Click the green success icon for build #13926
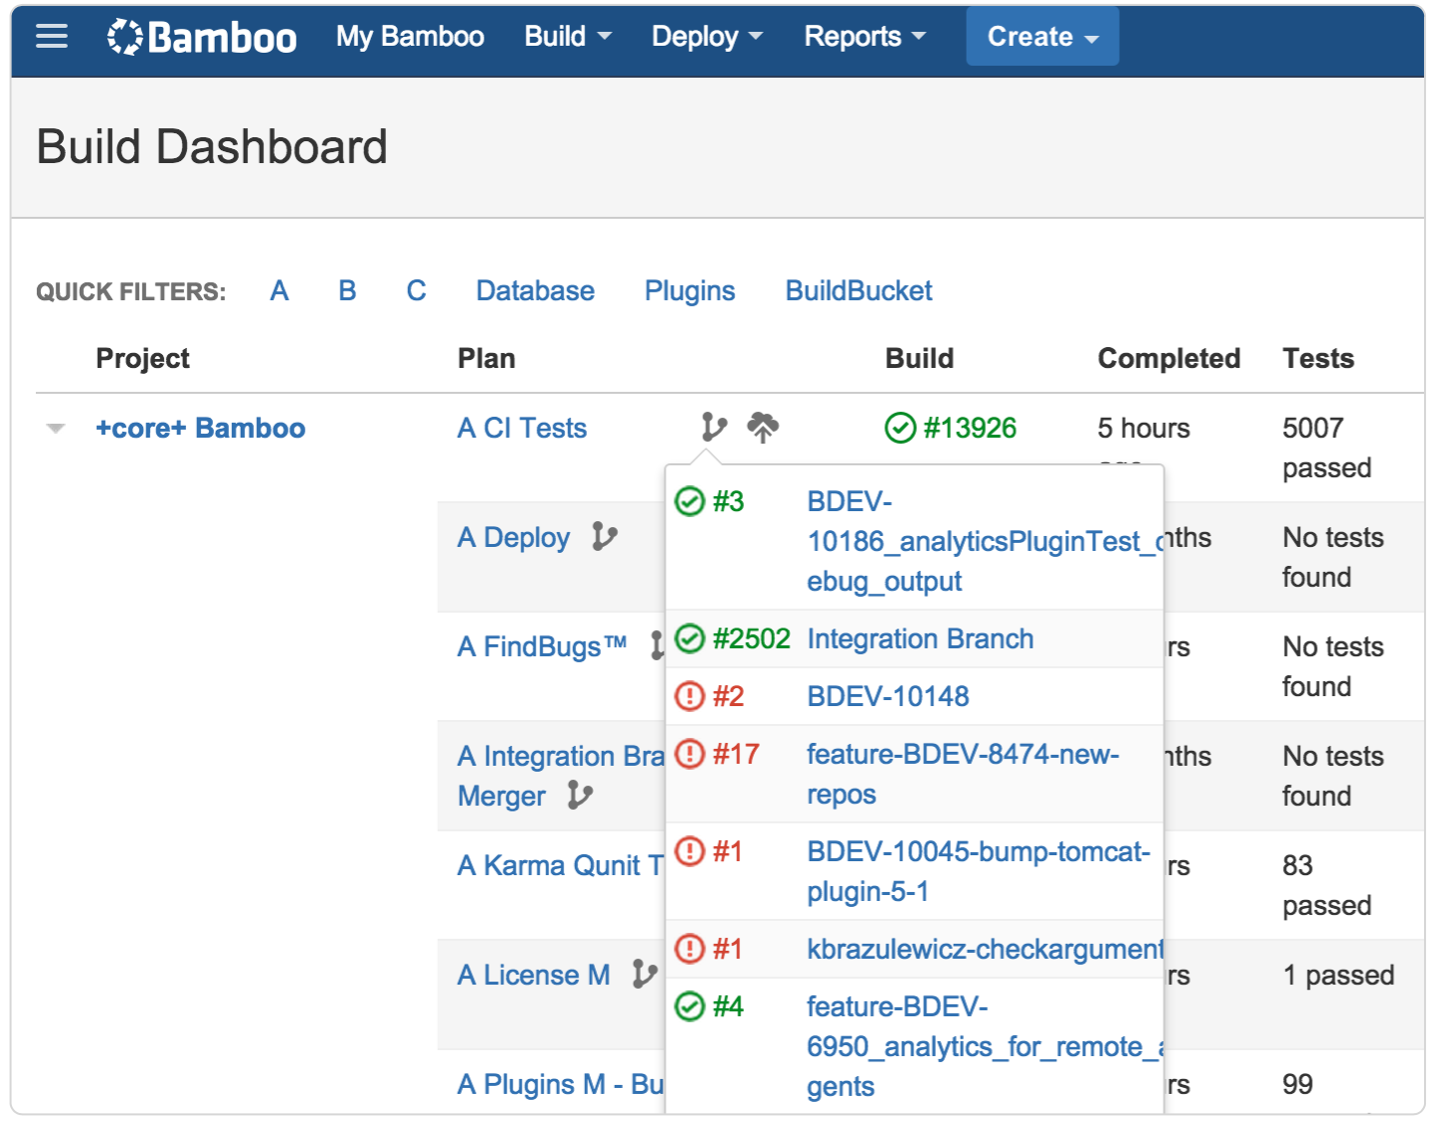This screenshot has width=1438, height=1126. 900,428
